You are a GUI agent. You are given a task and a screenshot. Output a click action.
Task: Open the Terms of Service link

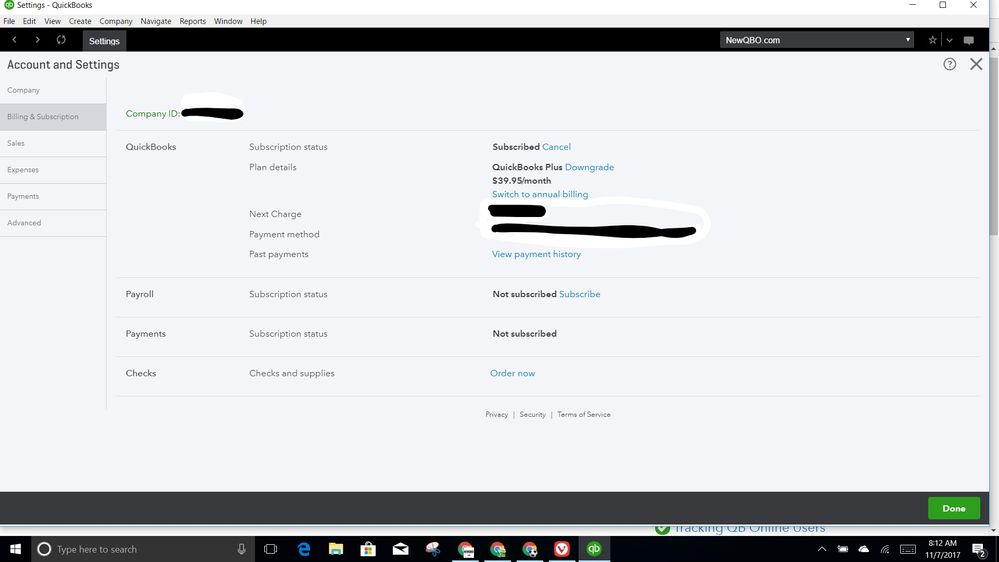click(x=584, y=415)
